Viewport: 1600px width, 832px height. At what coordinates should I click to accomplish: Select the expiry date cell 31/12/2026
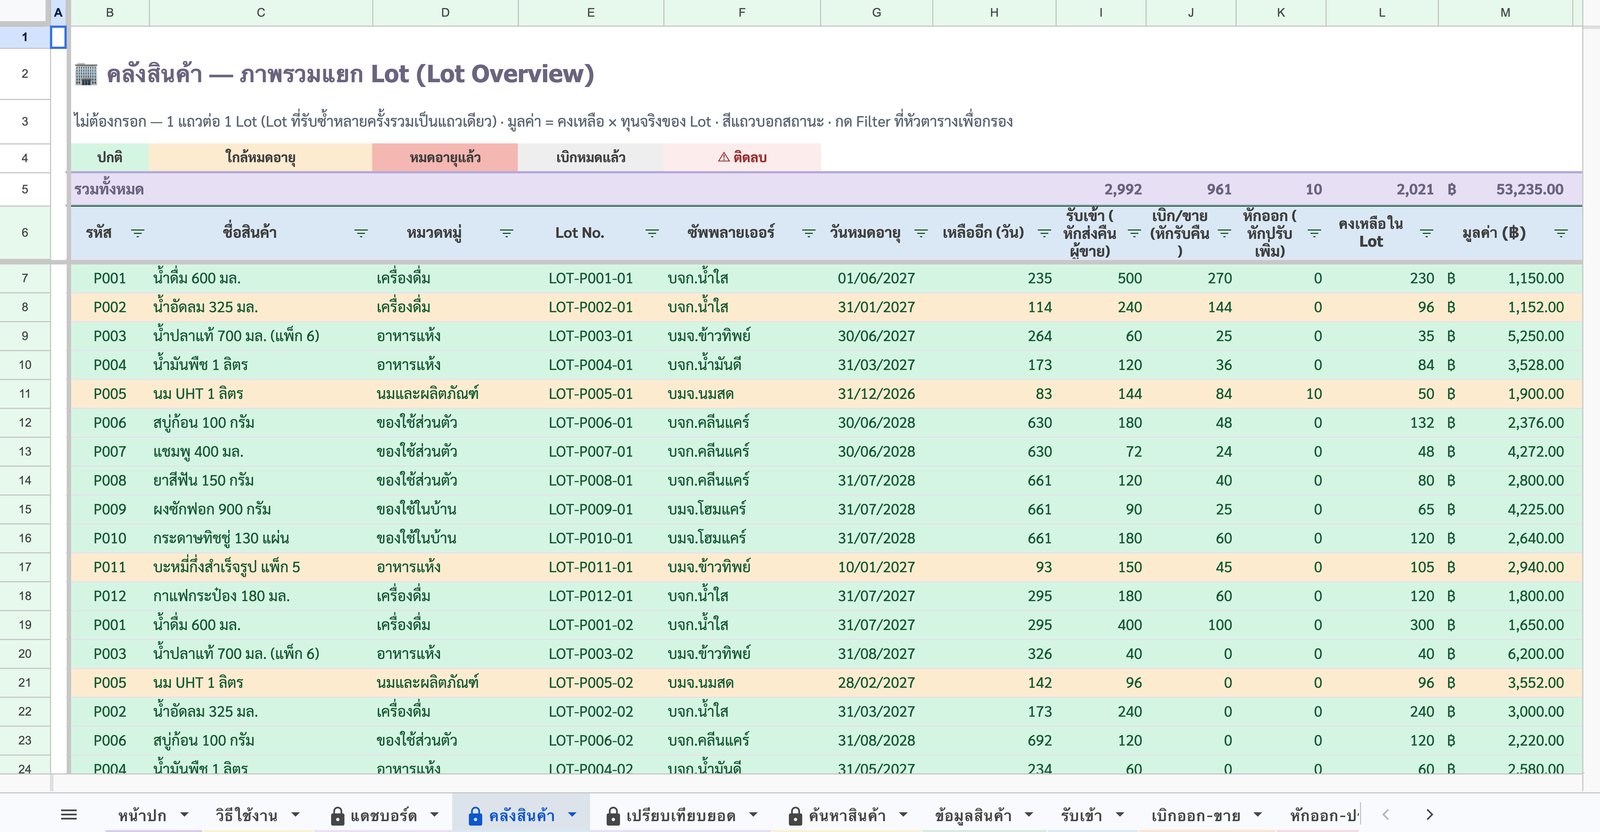pos(877,394)
